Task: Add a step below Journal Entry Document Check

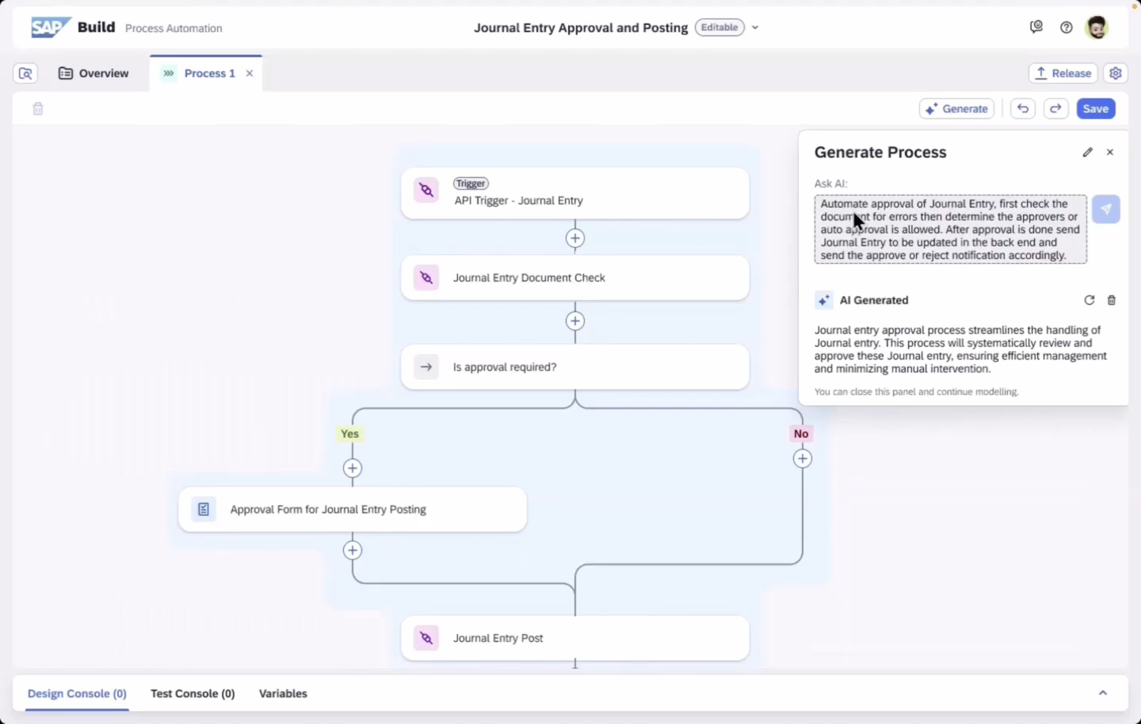Action: (x=575, y=321)
